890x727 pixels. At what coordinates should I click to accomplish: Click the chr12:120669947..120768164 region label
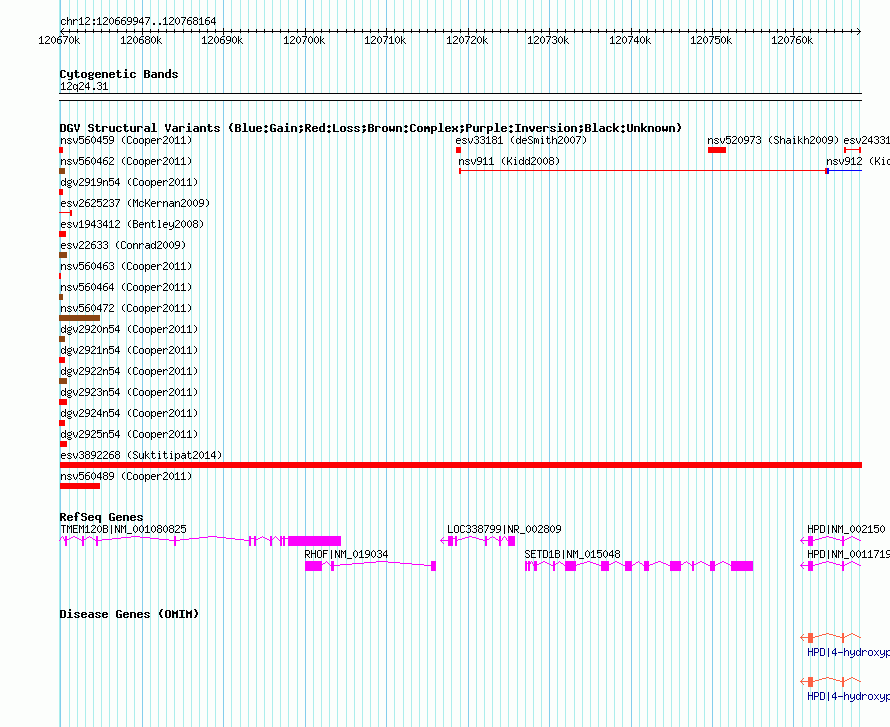tap(138, 21)
